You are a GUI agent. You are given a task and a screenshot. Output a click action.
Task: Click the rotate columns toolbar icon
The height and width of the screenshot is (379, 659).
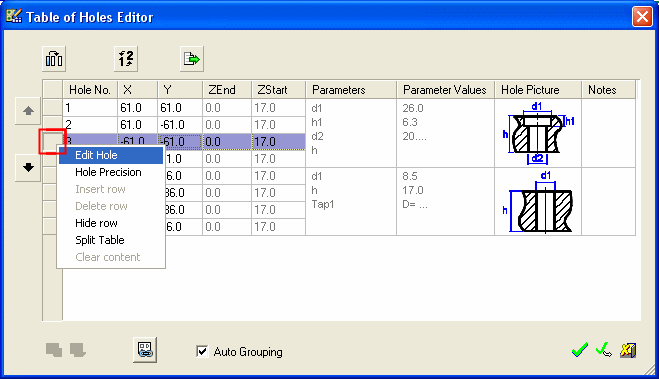(54, 59)
